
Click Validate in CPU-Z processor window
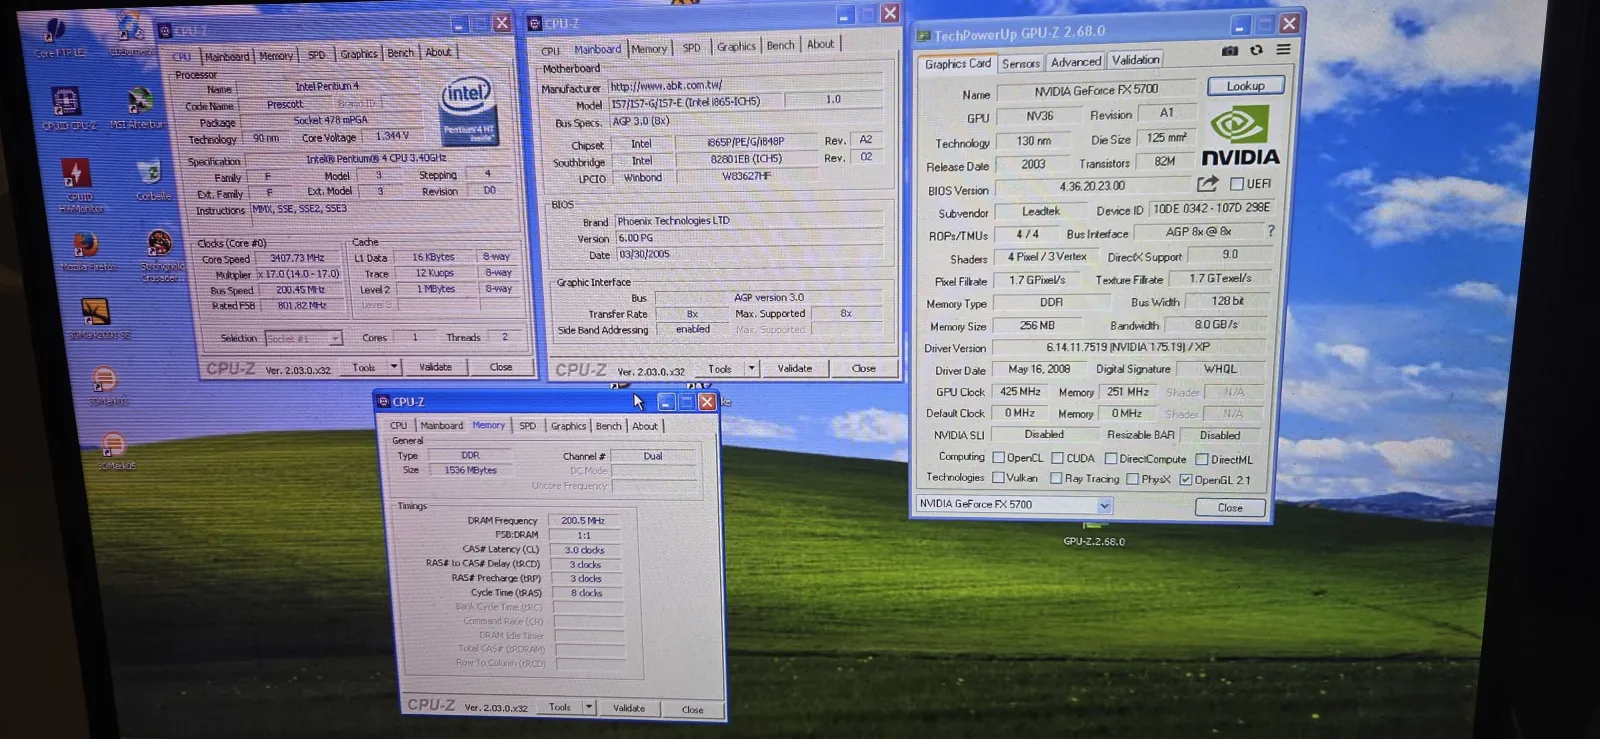point(435,367)
